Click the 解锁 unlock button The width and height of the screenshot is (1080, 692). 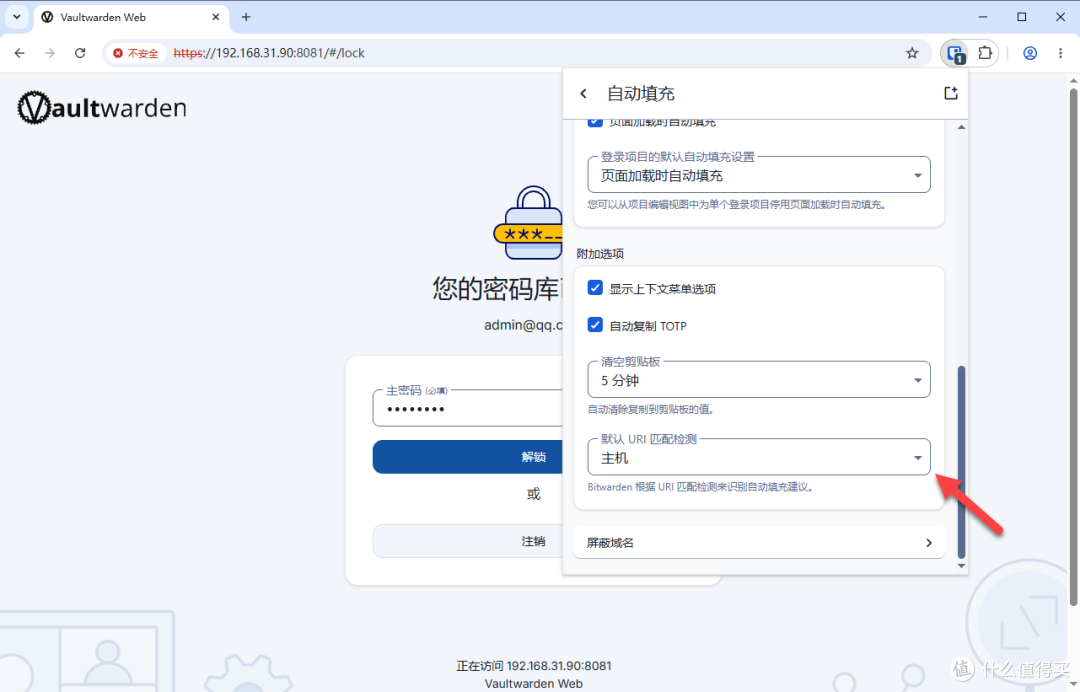tap(468, 457)
